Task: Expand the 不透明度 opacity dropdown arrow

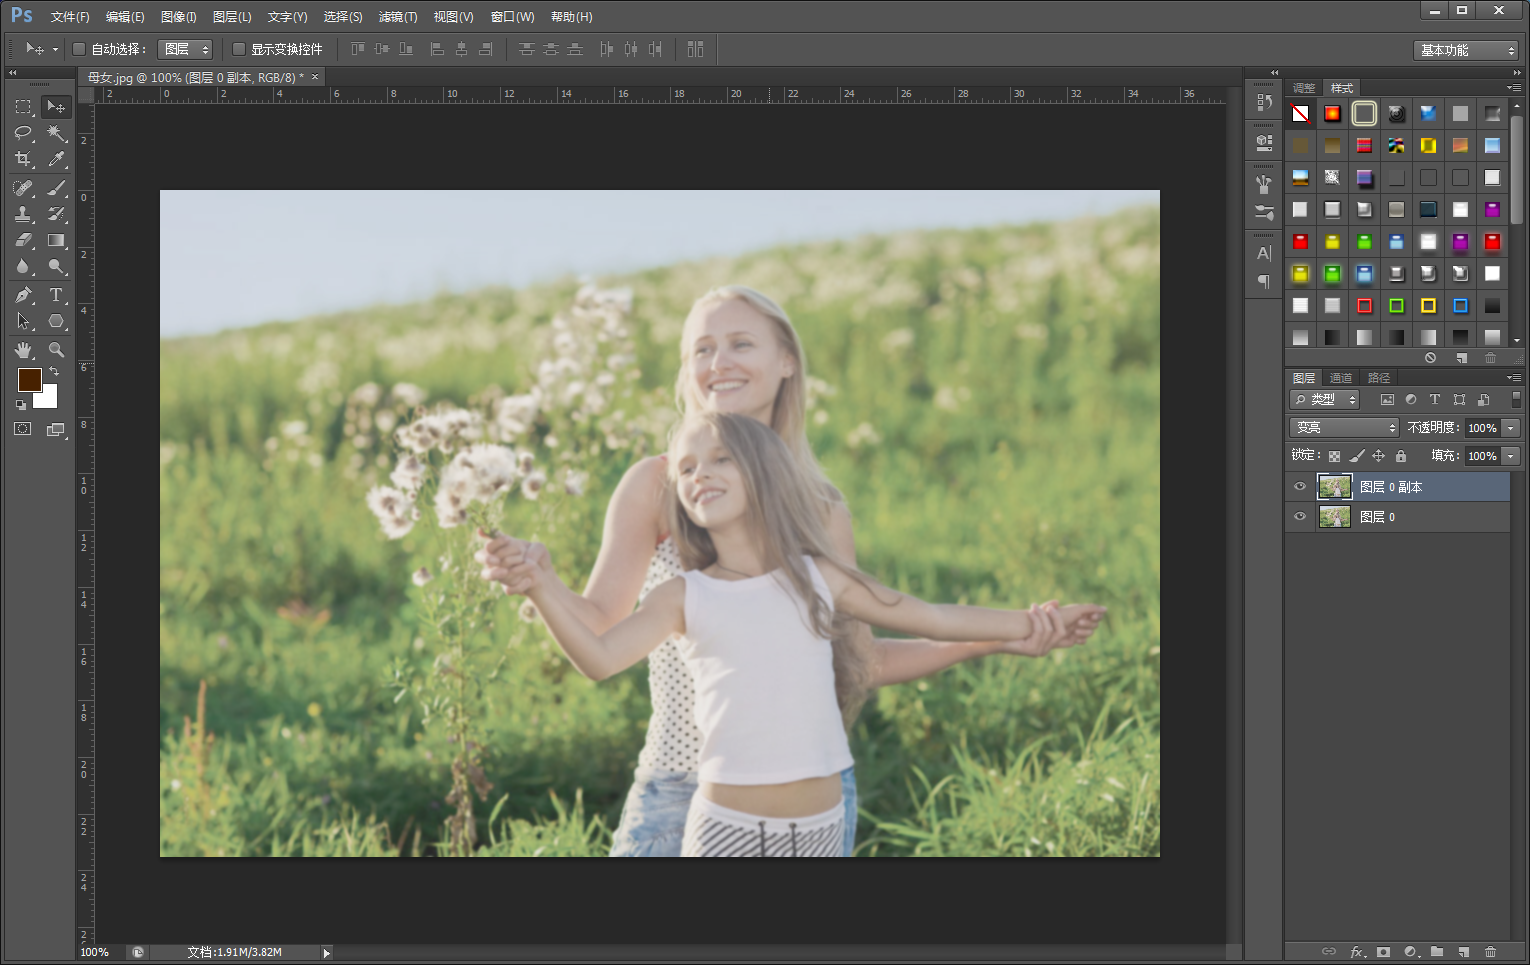Action: pos(1511,428)
